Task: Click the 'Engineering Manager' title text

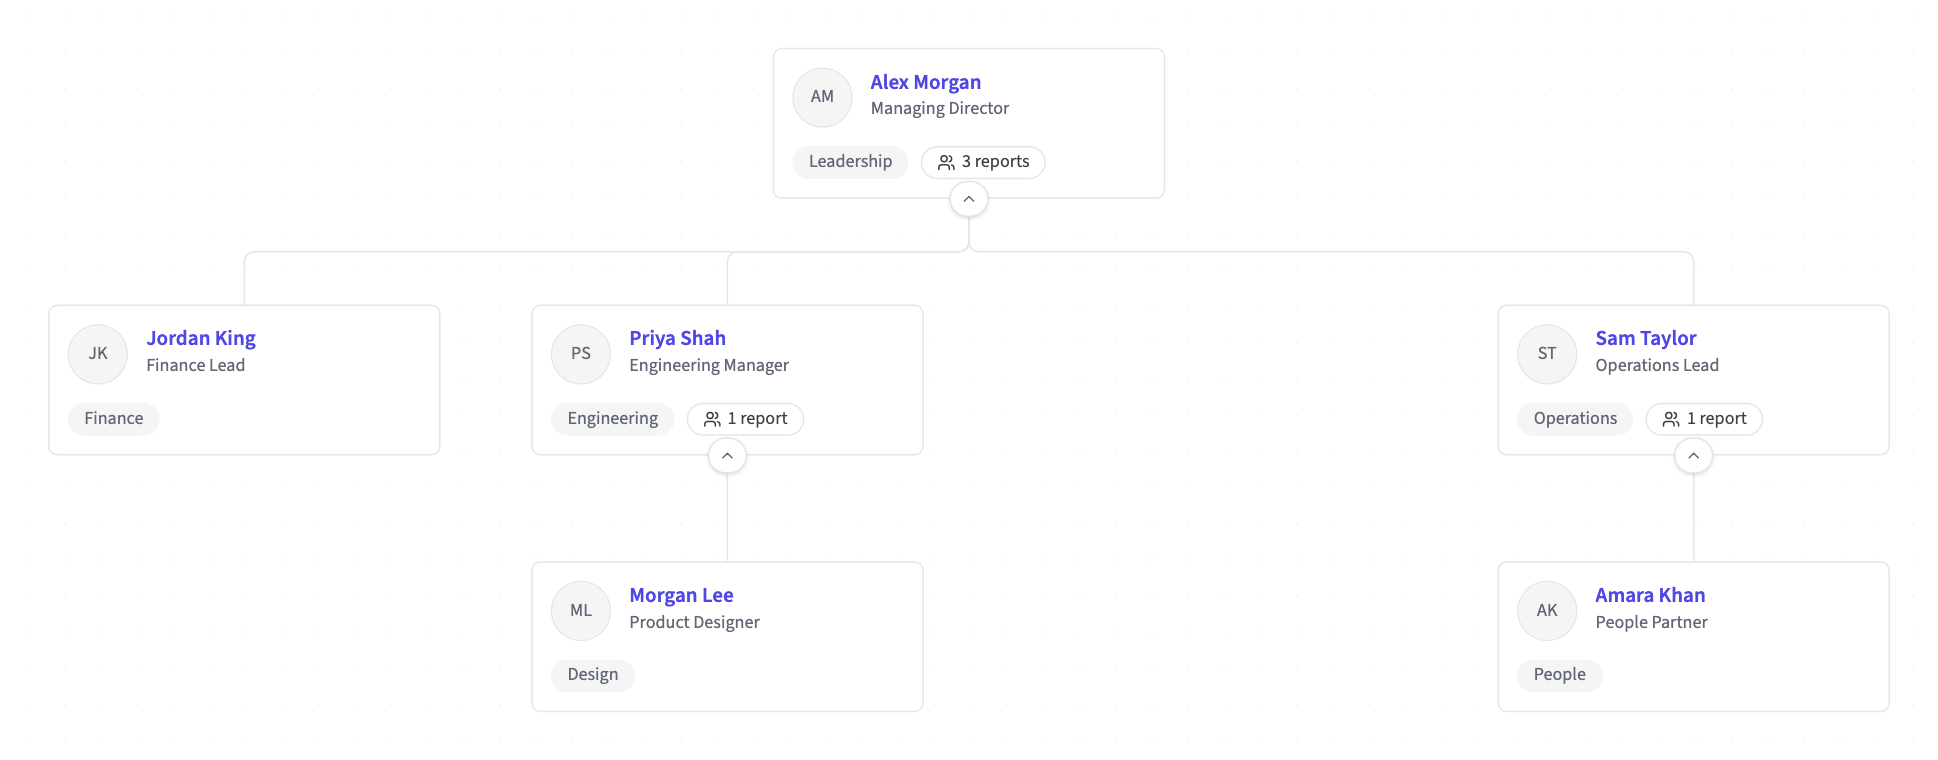Action: (709, 365)
